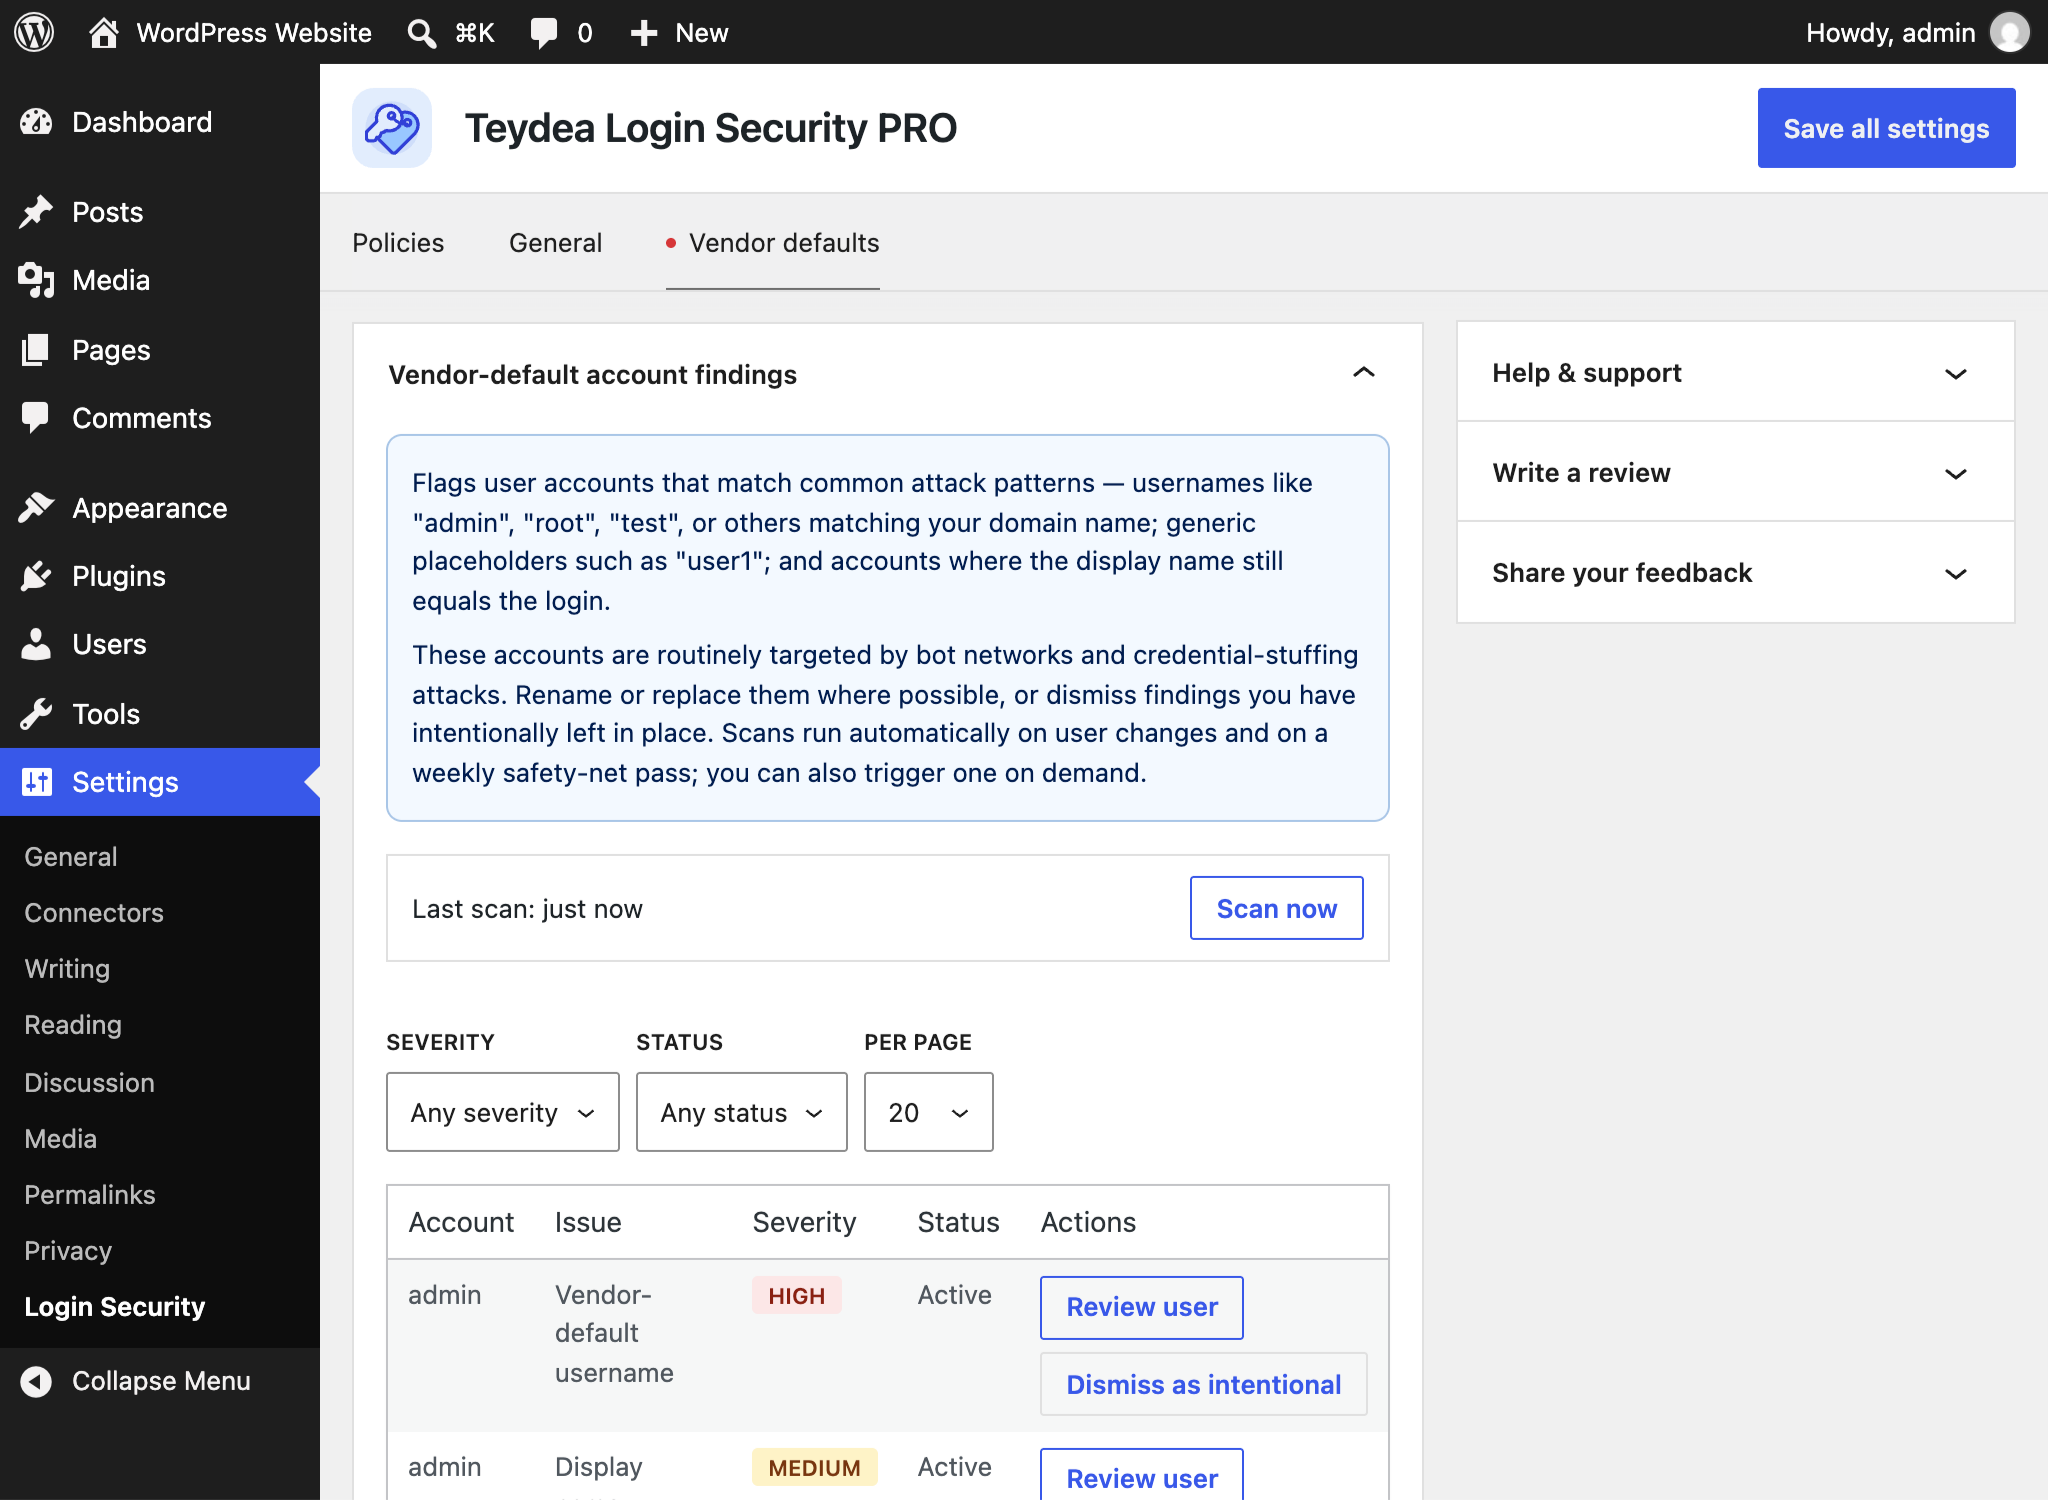The image size is (2048, 1500).
Task: Click the Tools wrench icon
Action: point(36,714)
